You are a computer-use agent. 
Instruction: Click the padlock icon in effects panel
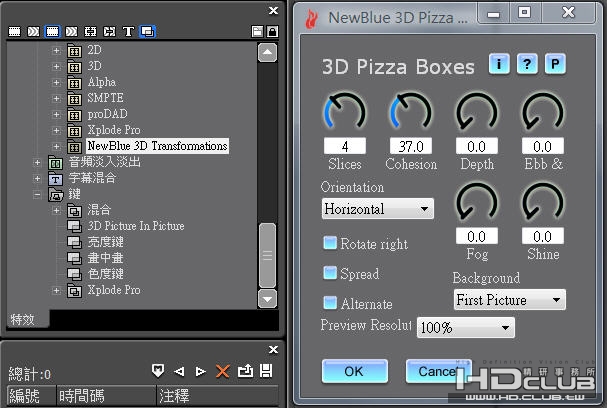point(273,31)
